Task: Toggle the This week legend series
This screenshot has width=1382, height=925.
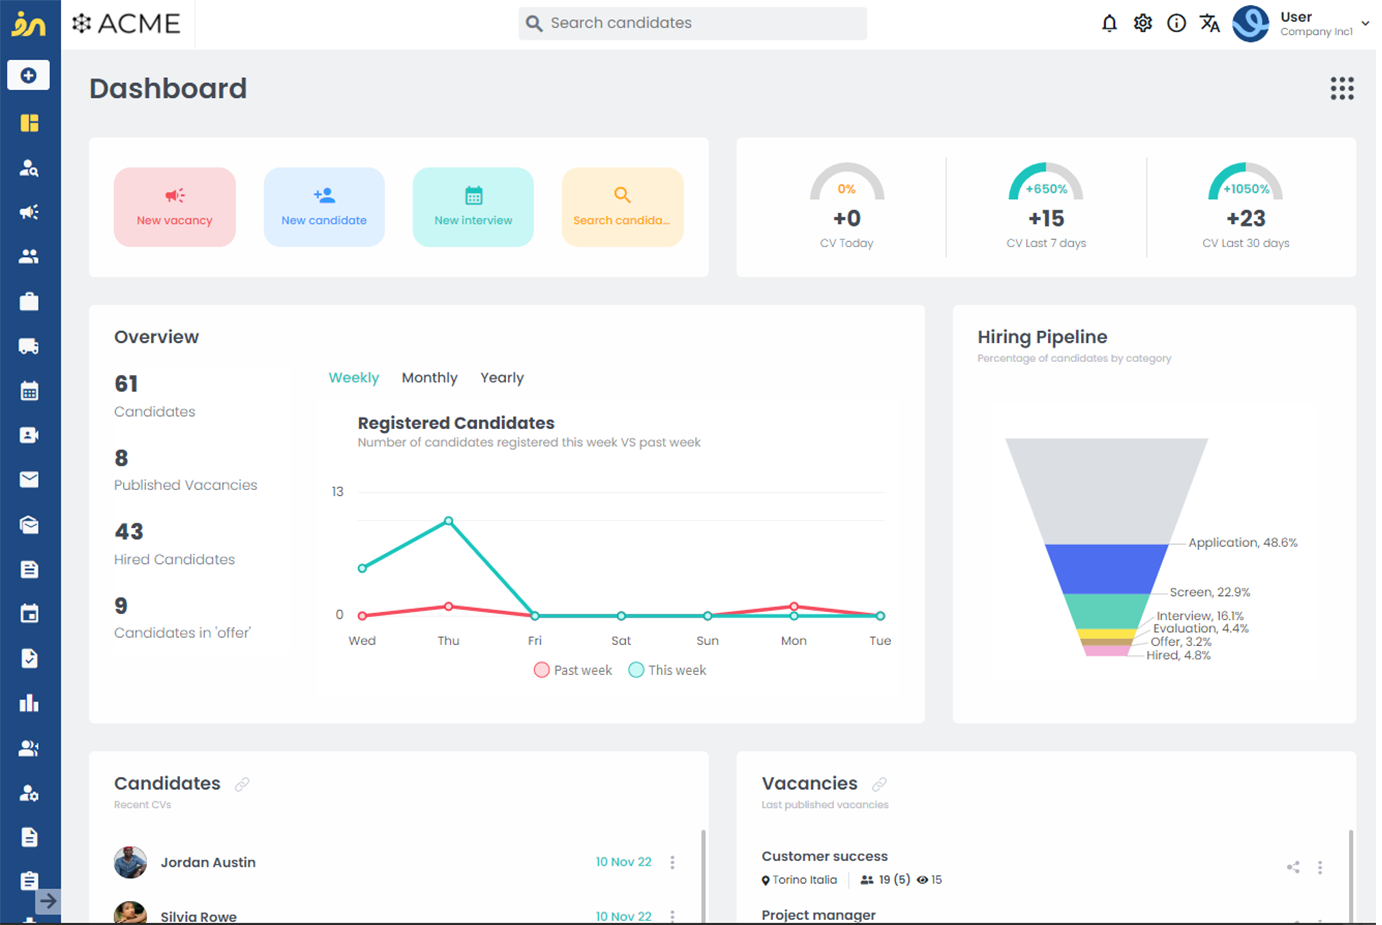Action: click(x=667, y=670)
